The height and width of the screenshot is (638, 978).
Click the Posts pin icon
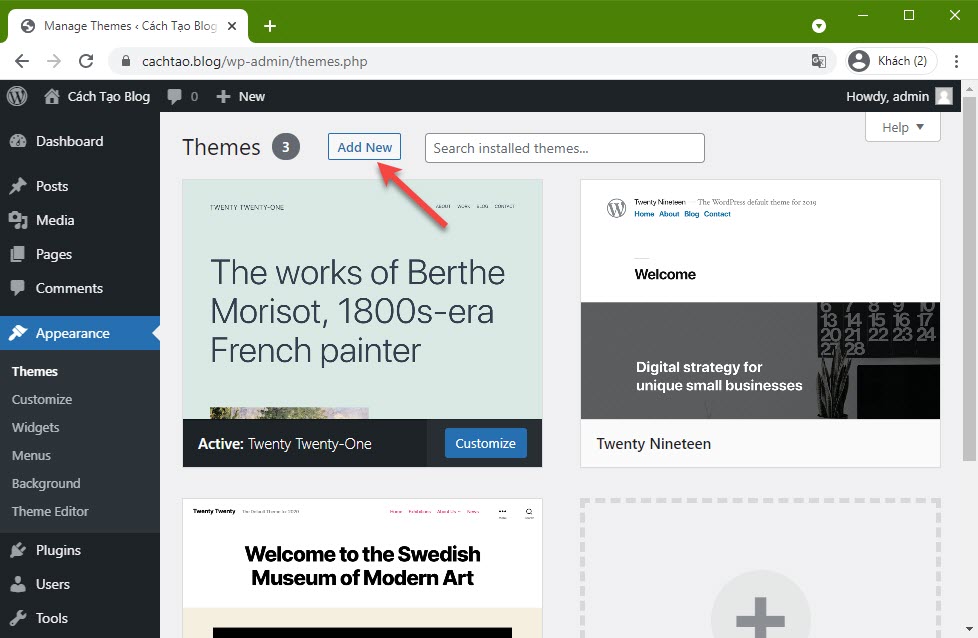(x=18, y=186)
